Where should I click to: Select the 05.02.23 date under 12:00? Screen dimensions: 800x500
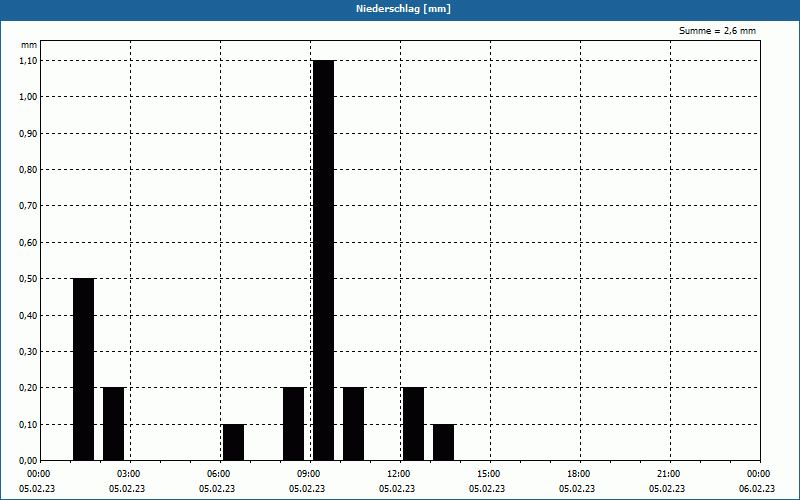click(x=397, y=489)
